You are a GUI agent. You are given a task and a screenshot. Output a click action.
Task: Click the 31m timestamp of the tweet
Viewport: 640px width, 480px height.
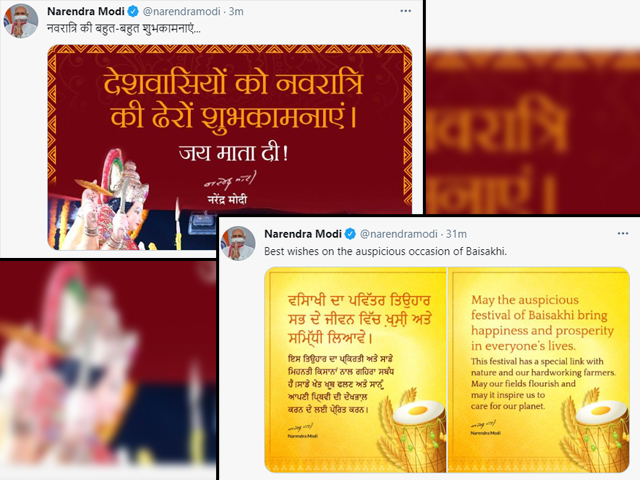456,234
